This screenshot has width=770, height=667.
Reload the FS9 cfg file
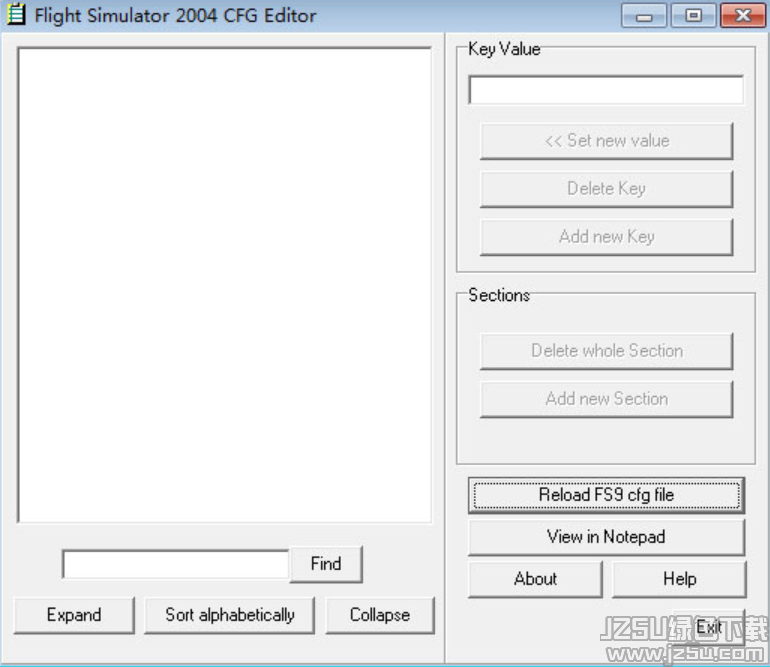pyautogui.click(x=606, y=495)
